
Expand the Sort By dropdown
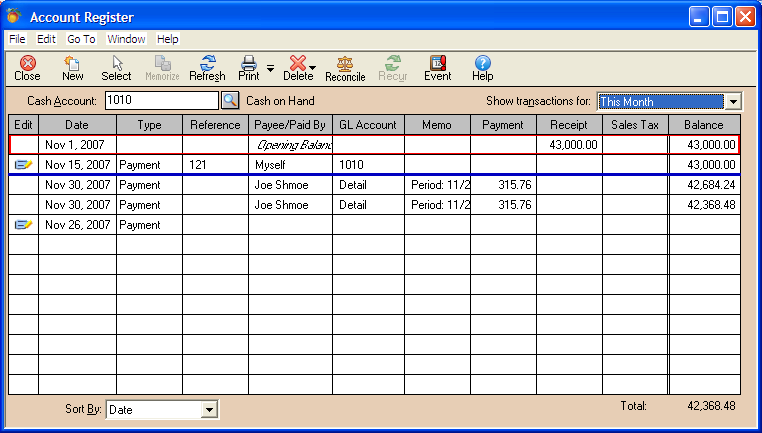209,410
